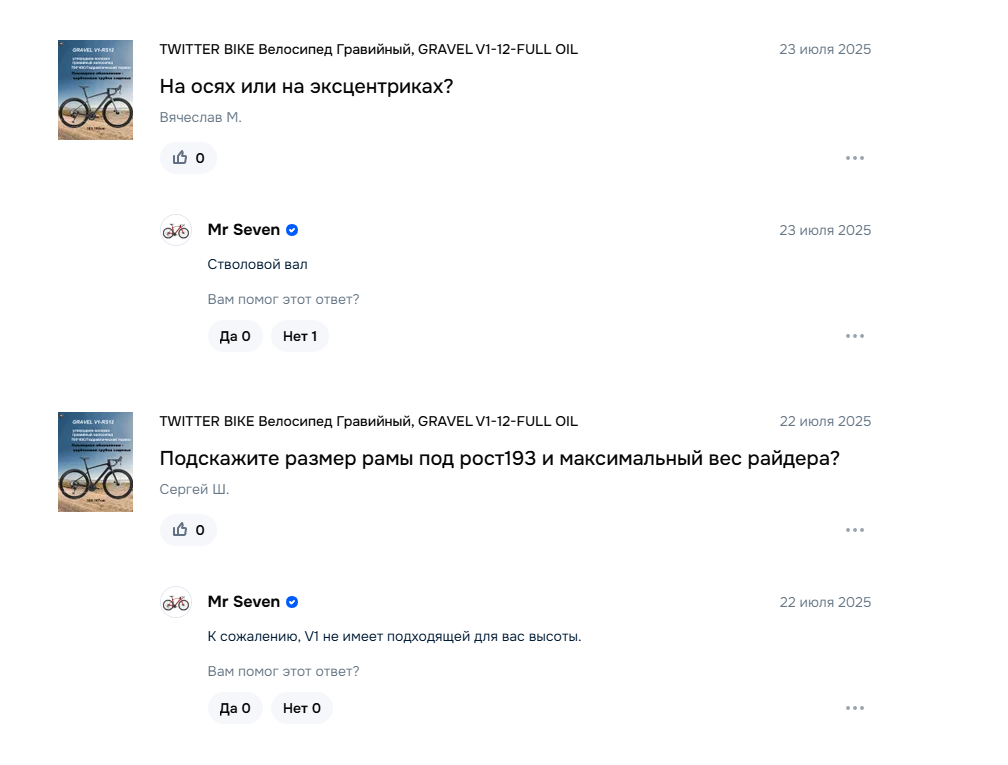Screen dimensions: 1008x765
Task: Open the first gravel bike product thumbnail
Action: click(x=95, y=90)
